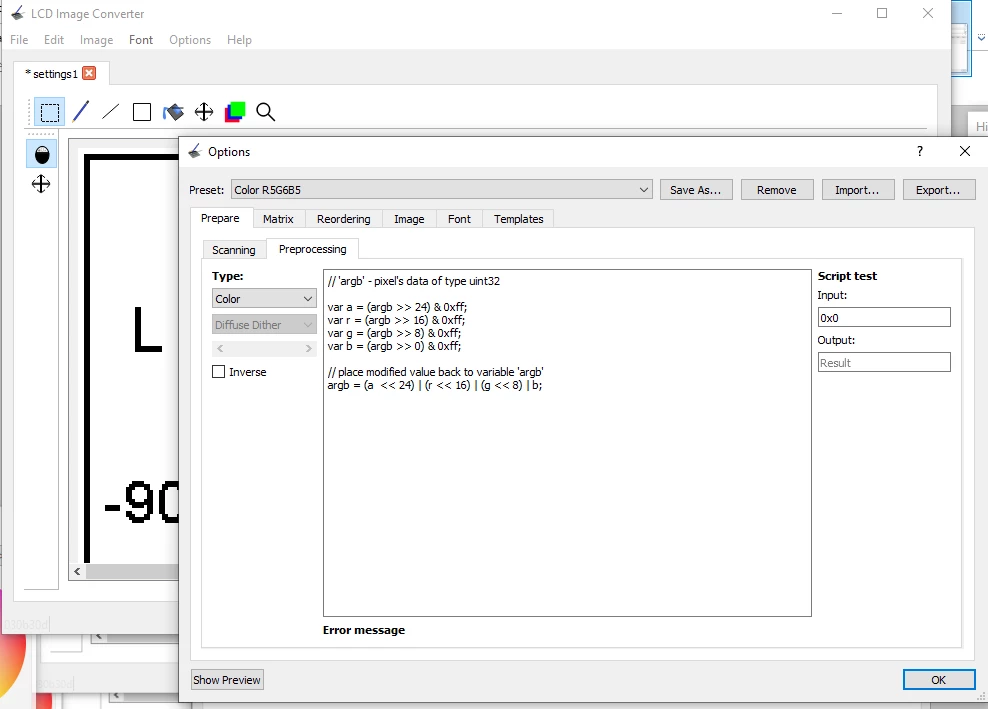Focus the Script test Input field
Image resolution: width=988 pixels, height=709 pixels.
pyautogui.click(x=884, y=317)
